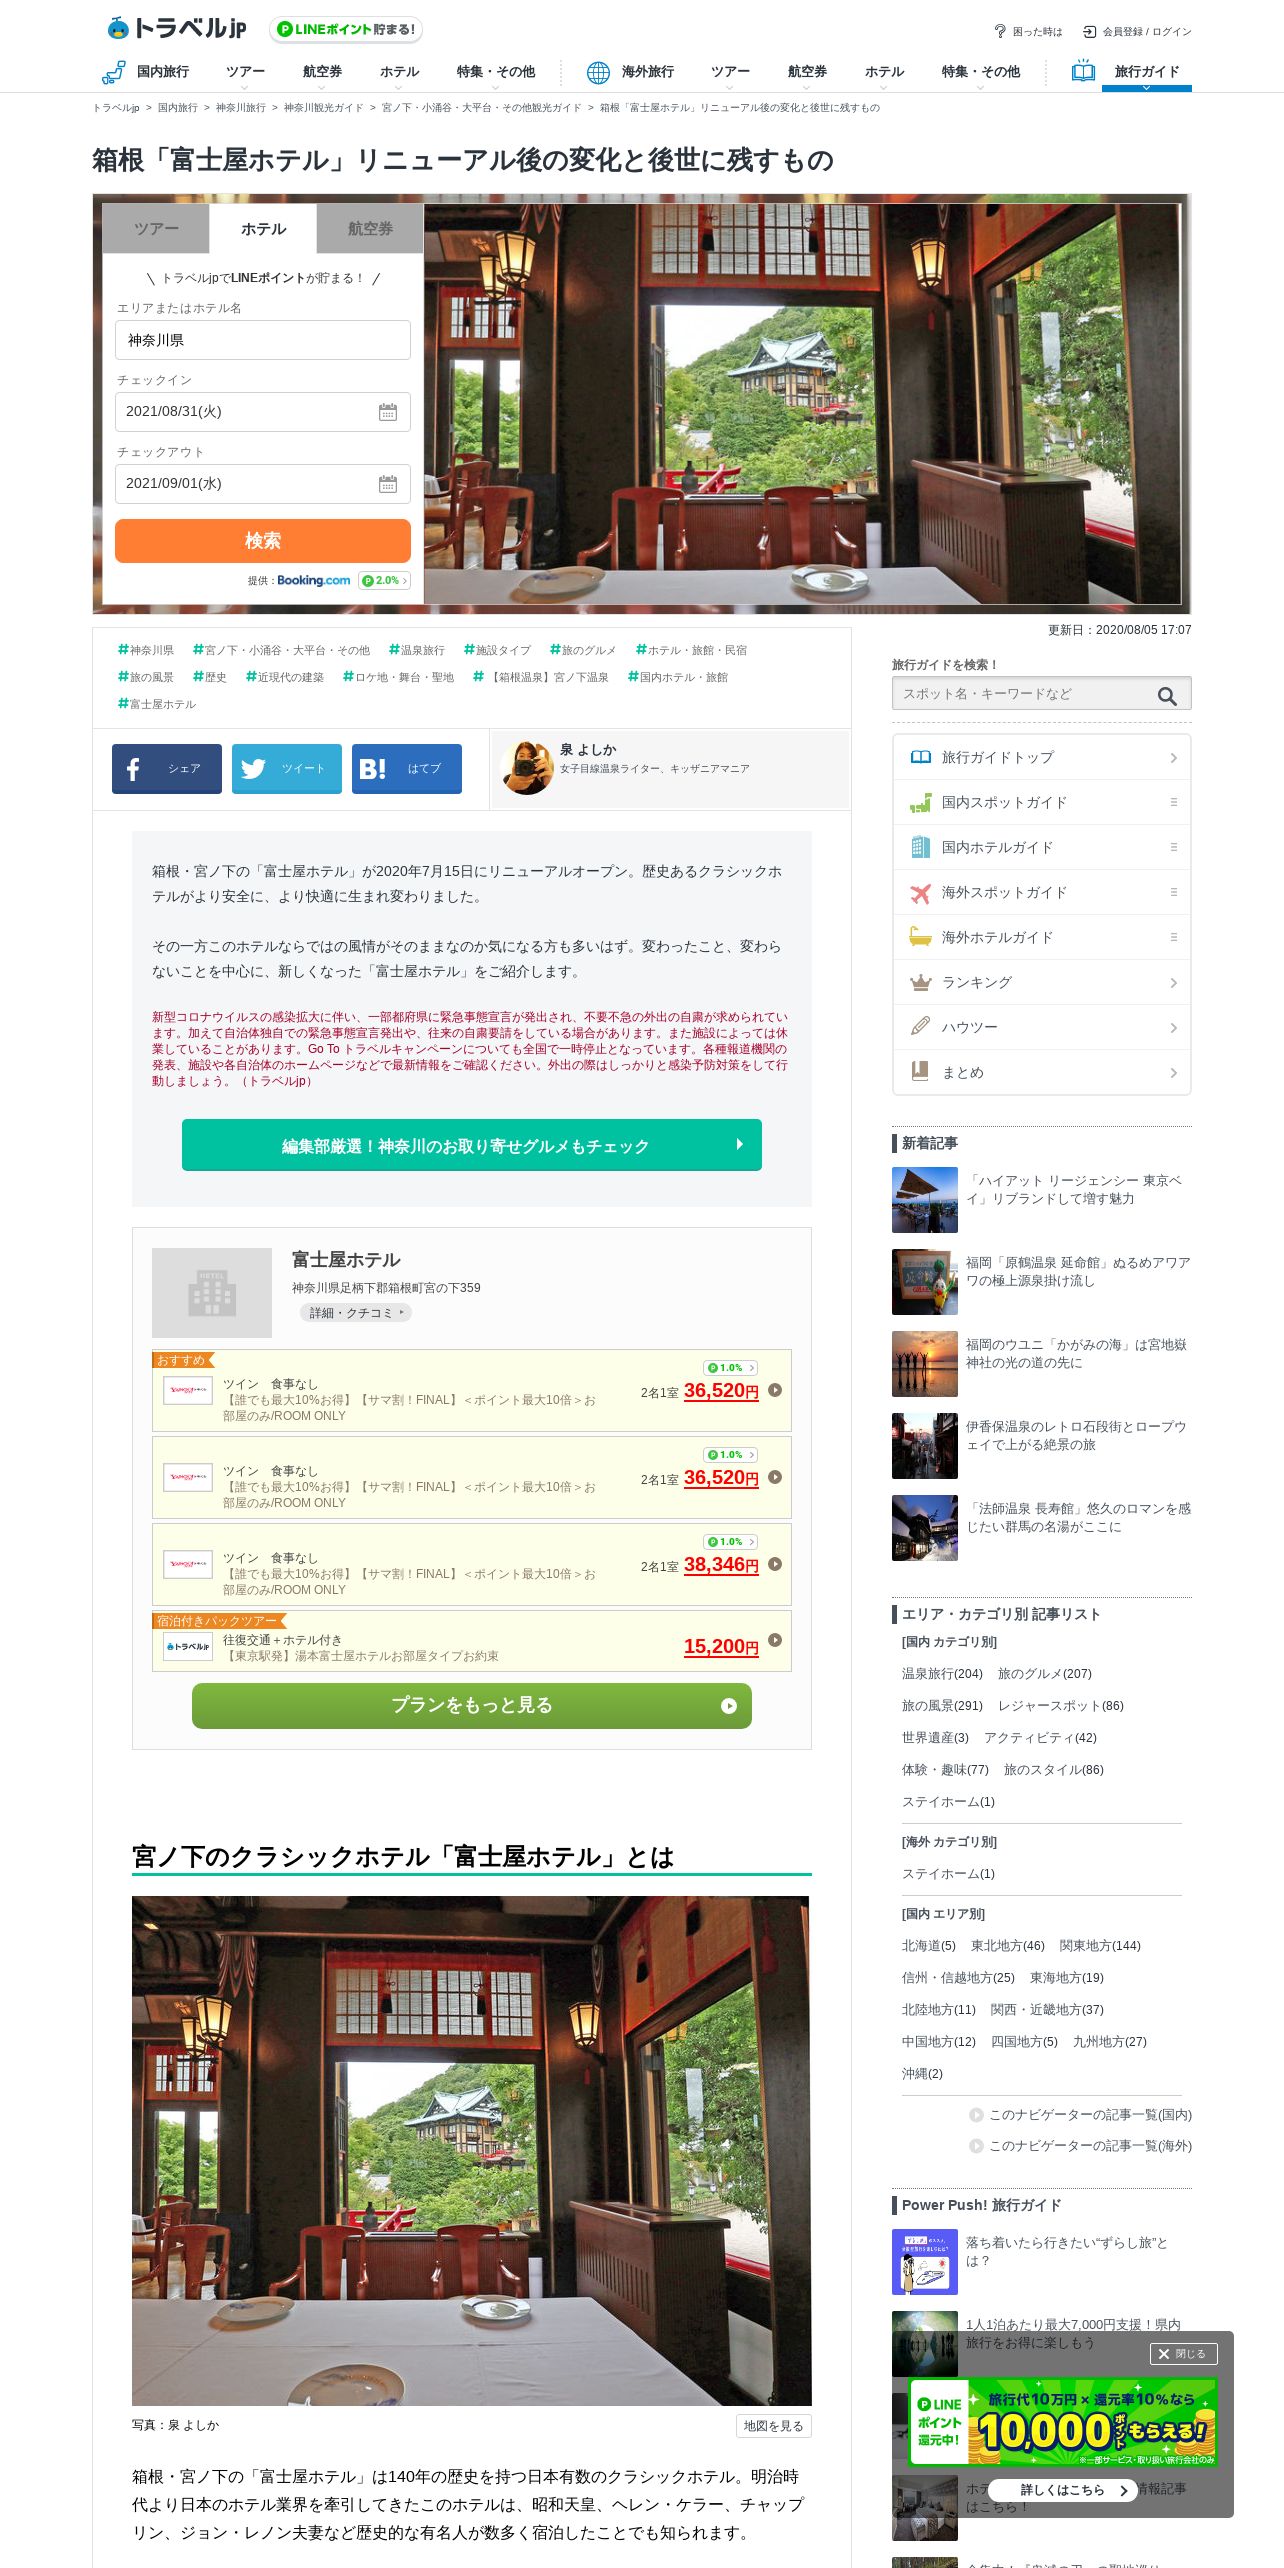Click the magnifier search icon
This screenshot has width=1284, height=2568.
tap(1167, 695)
